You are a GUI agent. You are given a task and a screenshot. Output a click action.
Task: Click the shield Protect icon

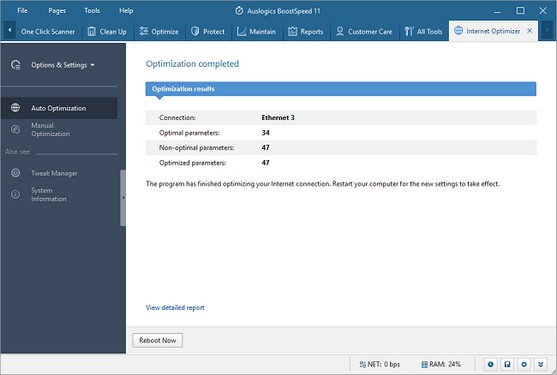coord(195,31)
